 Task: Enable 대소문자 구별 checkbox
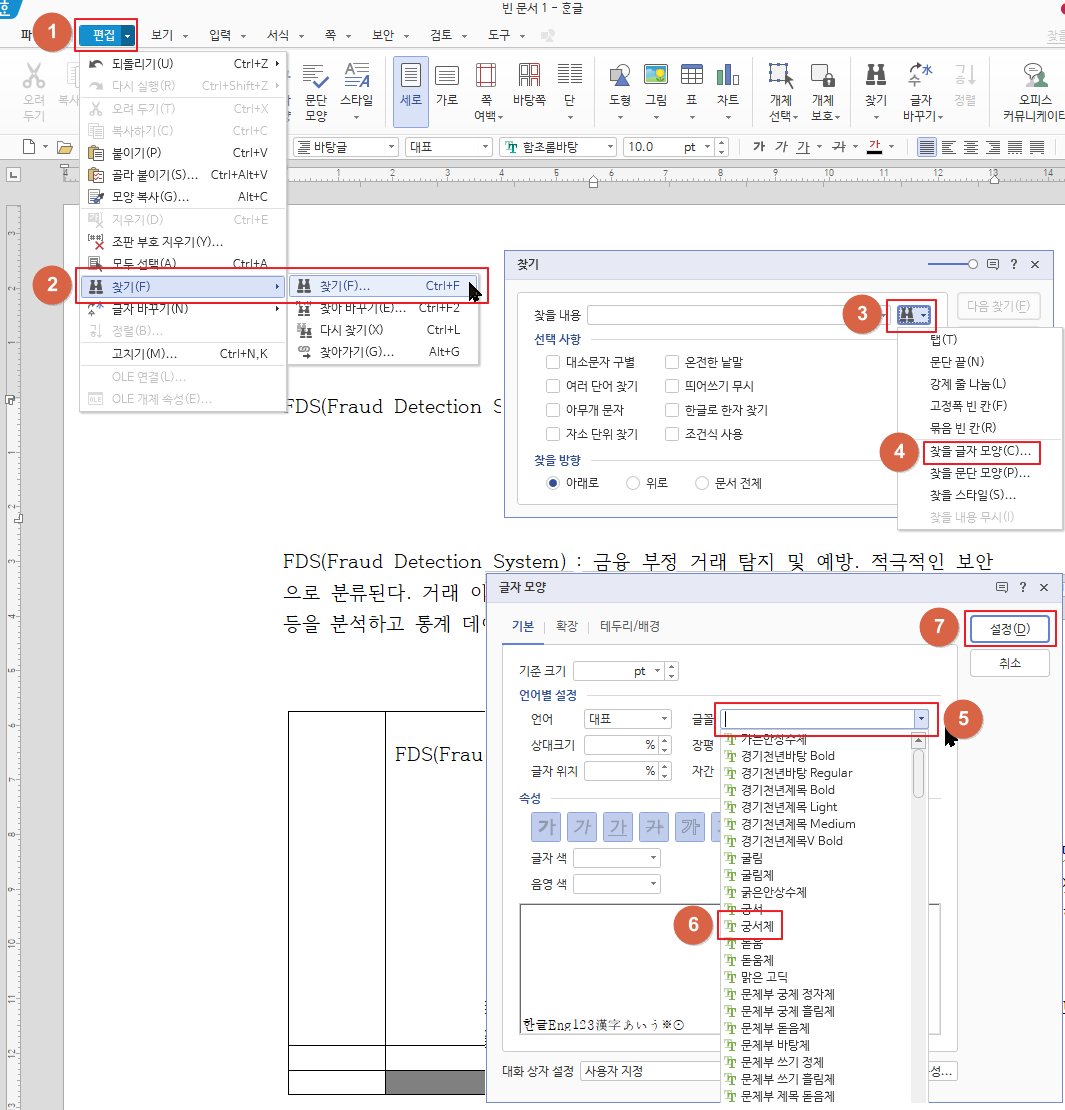point(553,362)
